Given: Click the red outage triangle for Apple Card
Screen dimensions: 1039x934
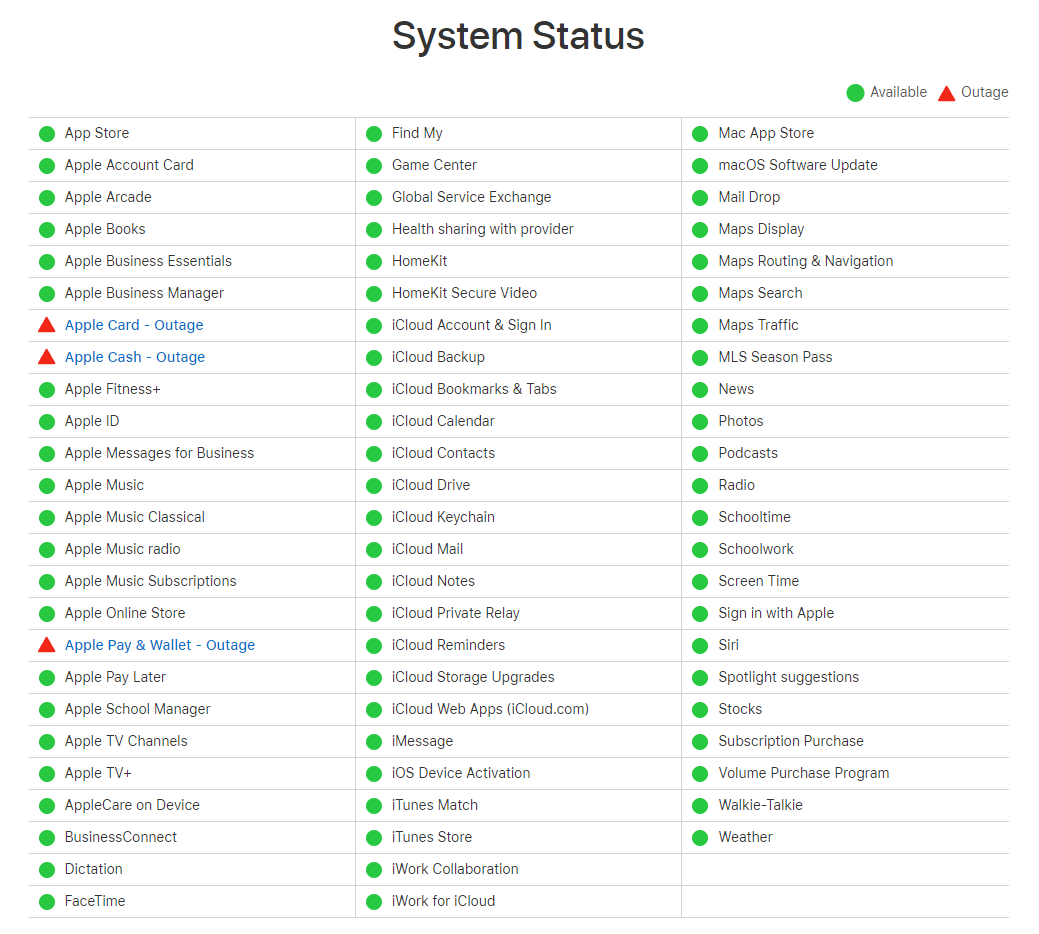Looking at the screenshot, I should [46, 325].
